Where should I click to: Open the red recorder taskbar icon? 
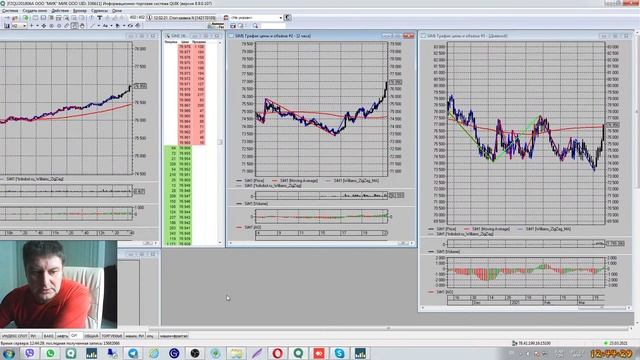coord(319,353)
